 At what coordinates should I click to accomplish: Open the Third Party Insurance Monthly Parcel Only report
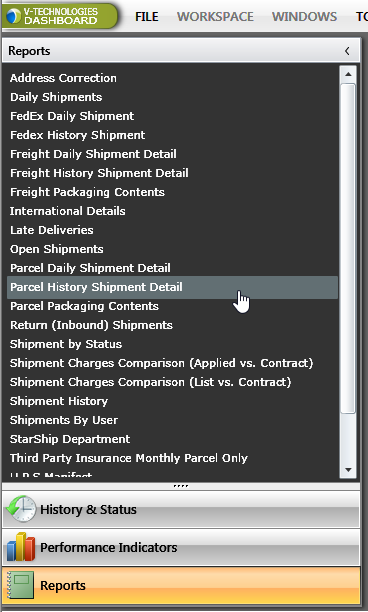[x=129, y=458]
